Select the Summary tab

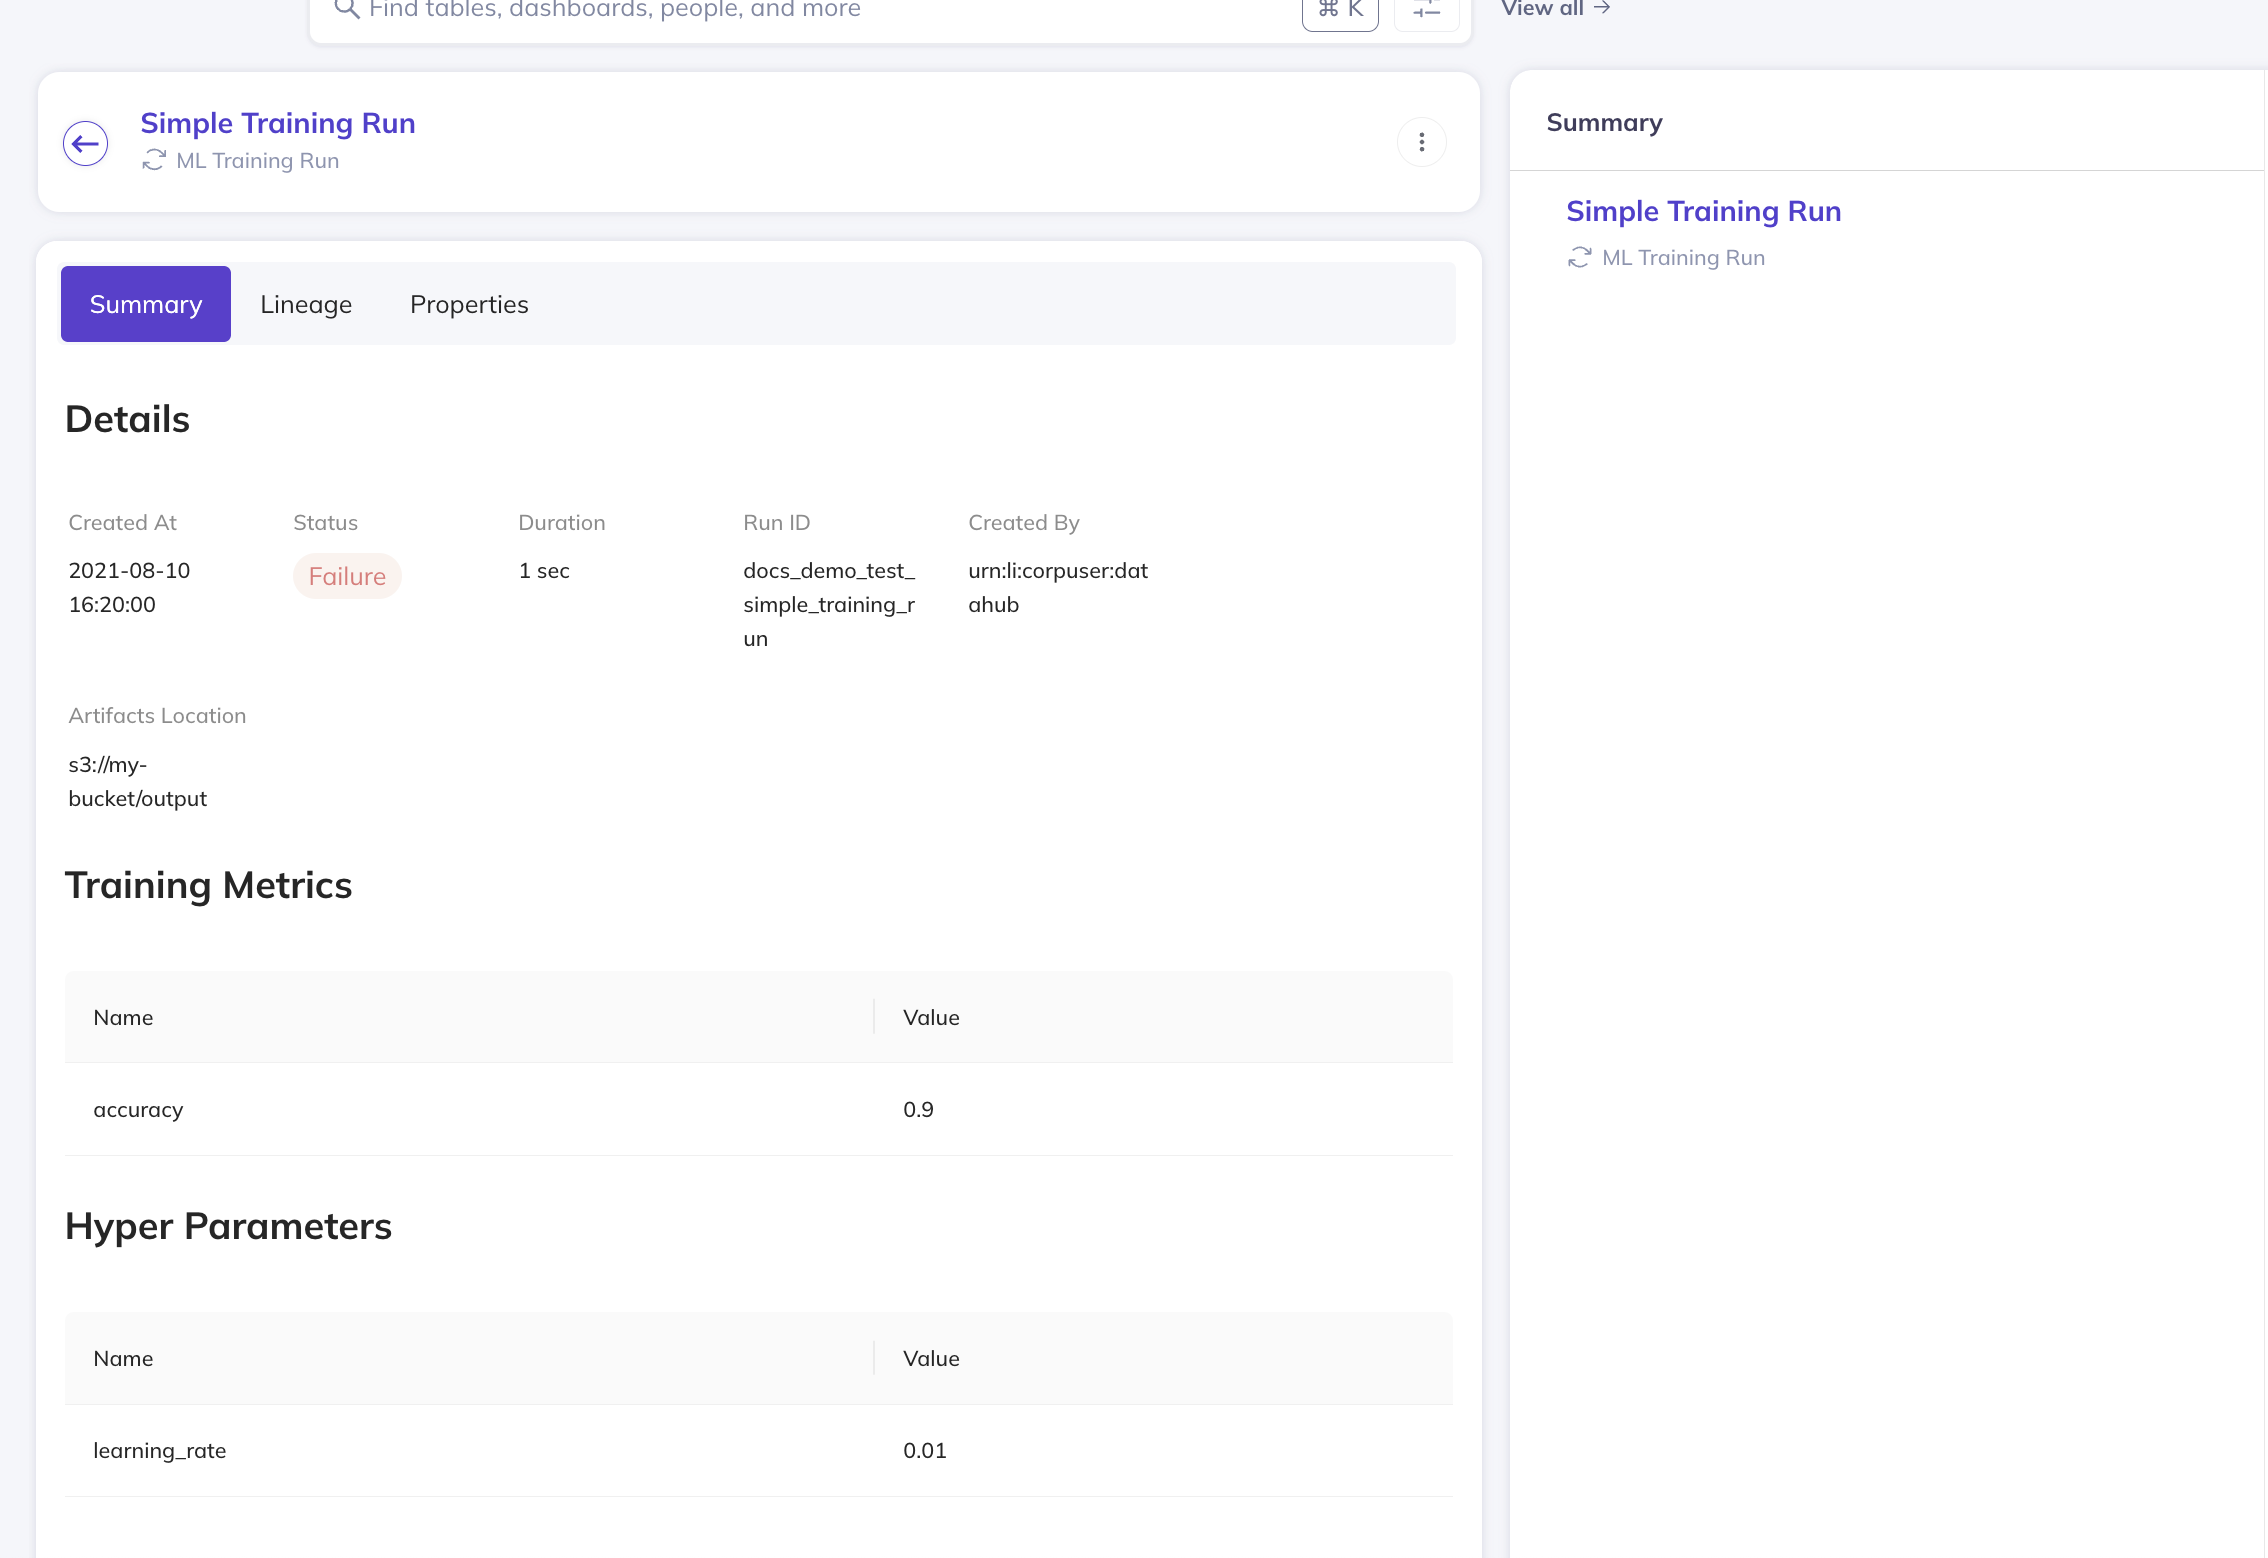click(146, 304)
